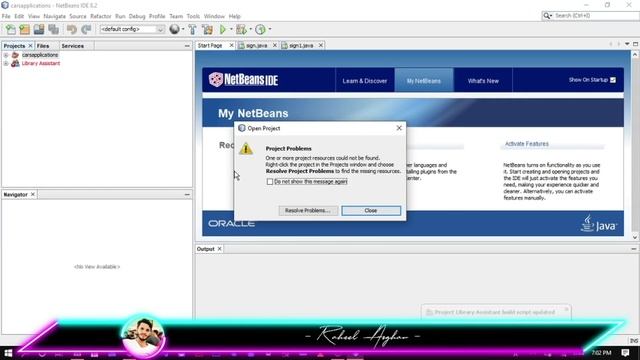Close the sign1.java tab
The image size is (640, 360).
coord(321,45)
